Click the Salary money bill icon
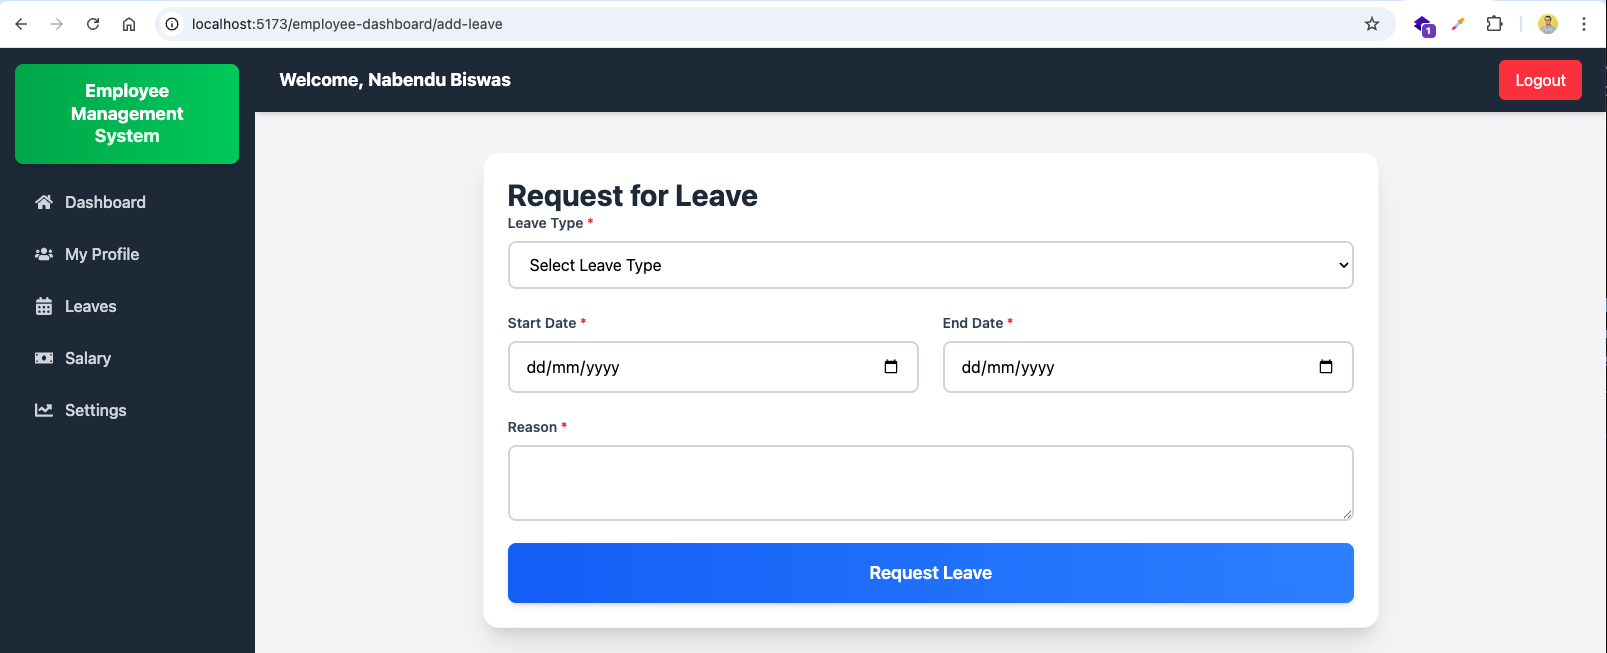Viewport: 1607px width, 653px height. click(44, 358)
